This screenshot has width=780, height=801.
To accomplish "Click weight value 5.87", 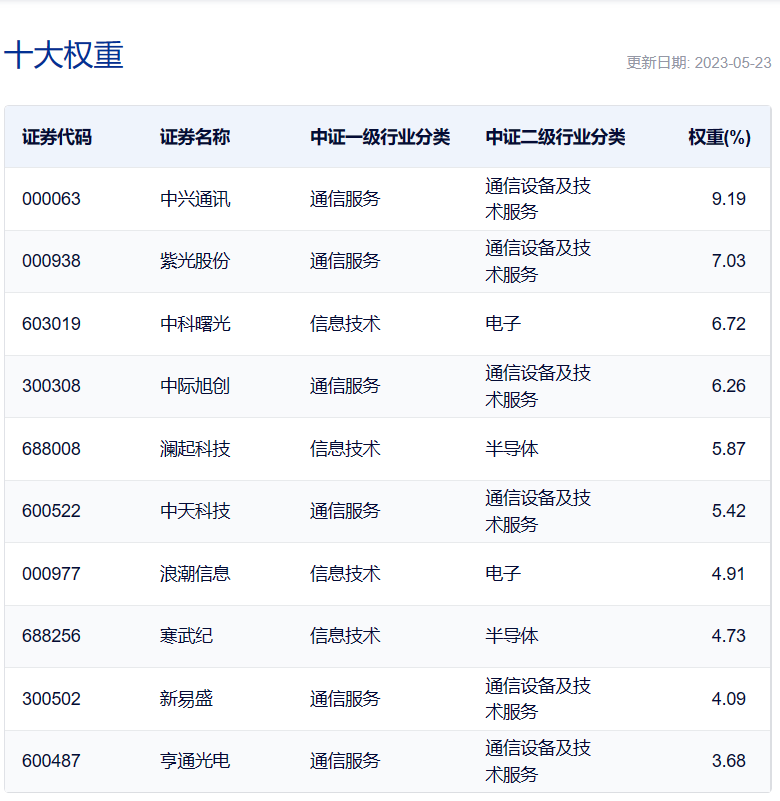I will coord(728,449).
